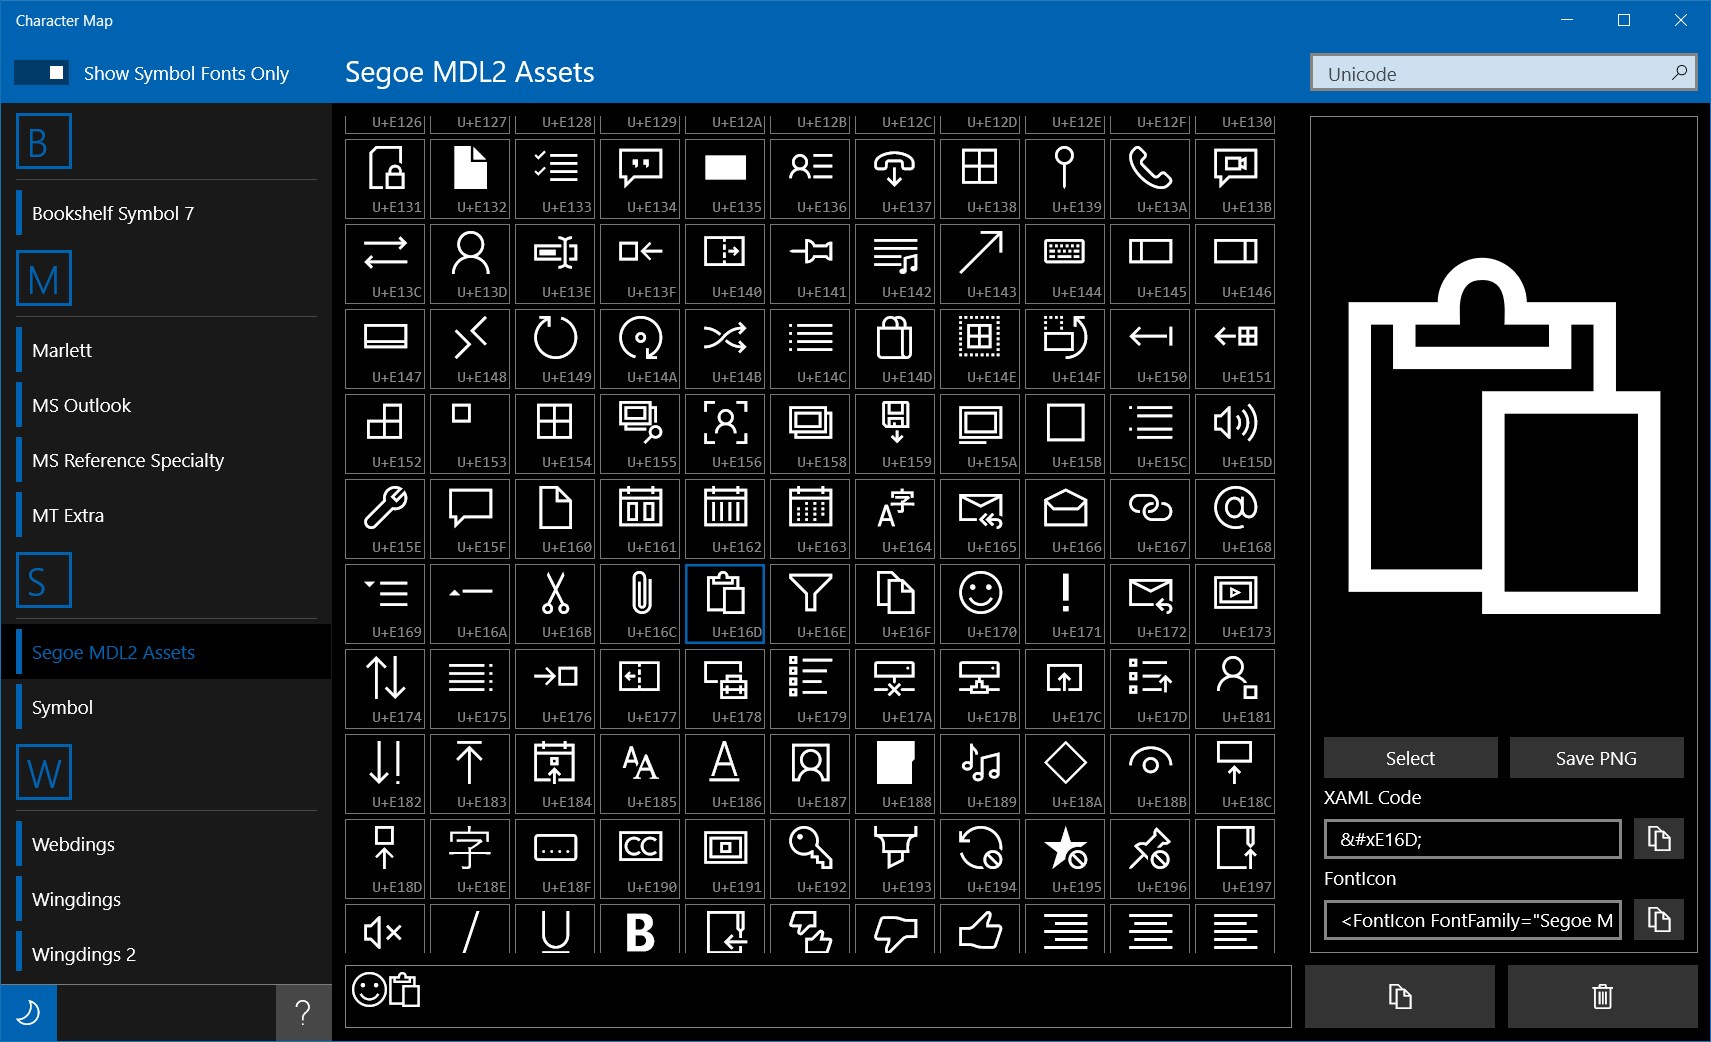Select the filter funnel glyph U+E16E
This screenshot has width=1711, height=1042.
pyautogui.click(x=810, y=603)
